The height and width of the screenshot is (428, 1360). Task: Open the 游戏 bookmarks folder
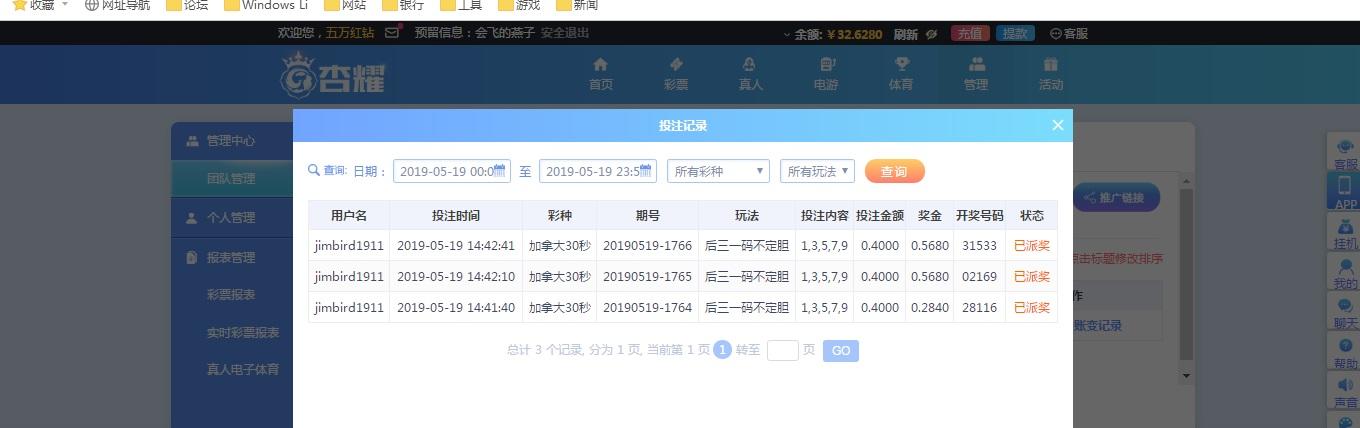(x=518, y=5)
